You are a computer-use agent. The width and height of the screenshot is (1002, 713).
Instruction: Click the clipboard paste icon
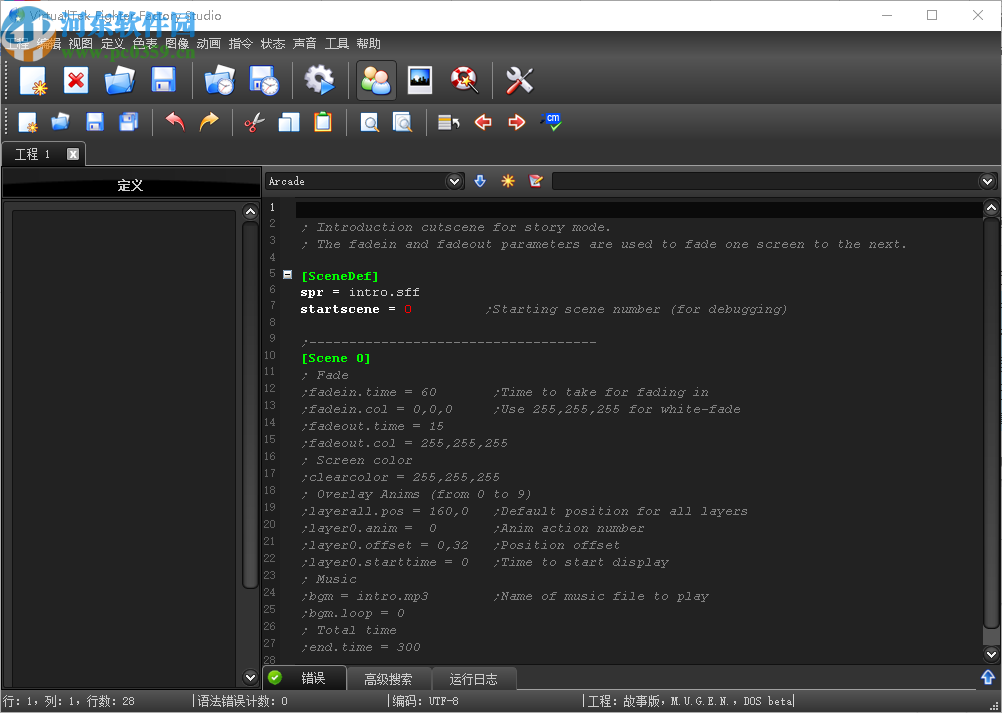click(322, 122)
